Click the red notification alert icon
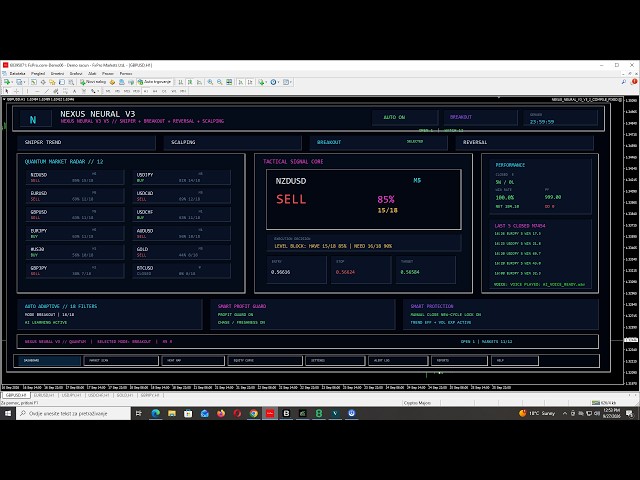The height and width of the screenshot is (480, 640). [x=634, y=82]
